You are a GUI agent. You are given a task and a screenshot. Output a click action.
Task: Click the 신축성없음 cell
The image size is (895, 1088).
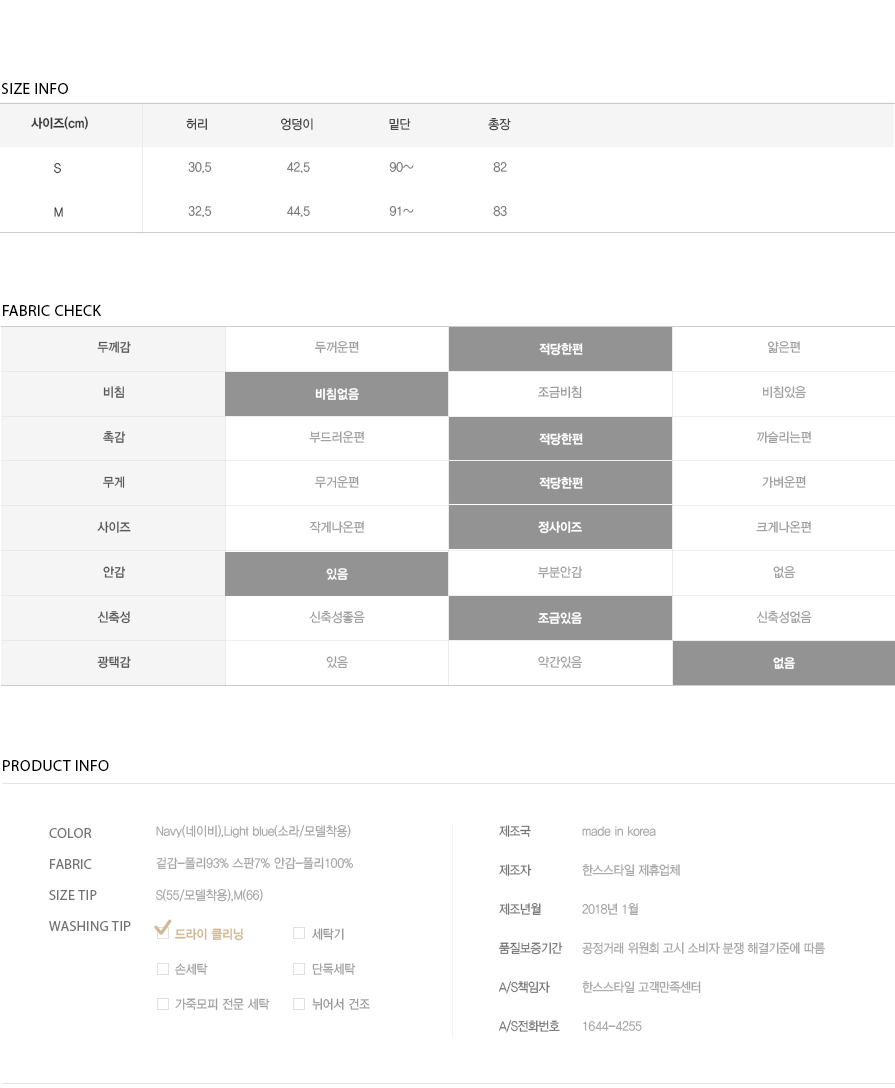pos(784,617)
